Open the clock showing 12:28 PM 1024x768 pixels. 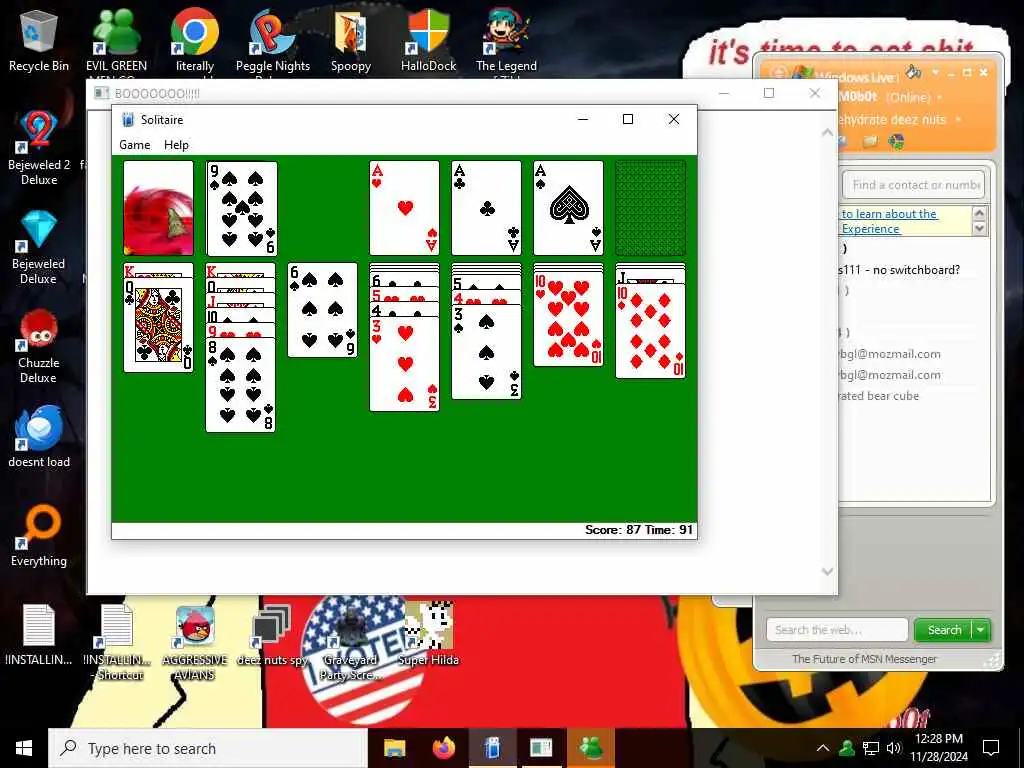[938, 748]
